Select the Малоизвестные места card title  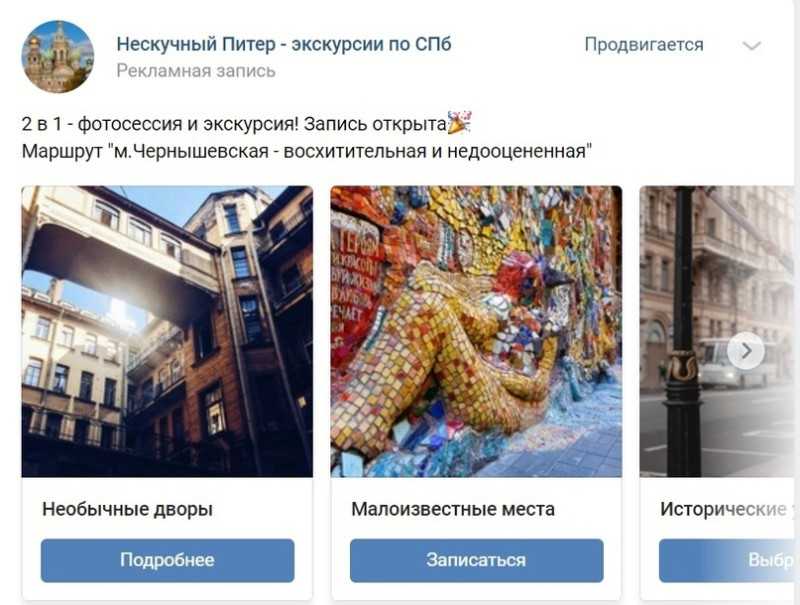[x=453, y=509]
